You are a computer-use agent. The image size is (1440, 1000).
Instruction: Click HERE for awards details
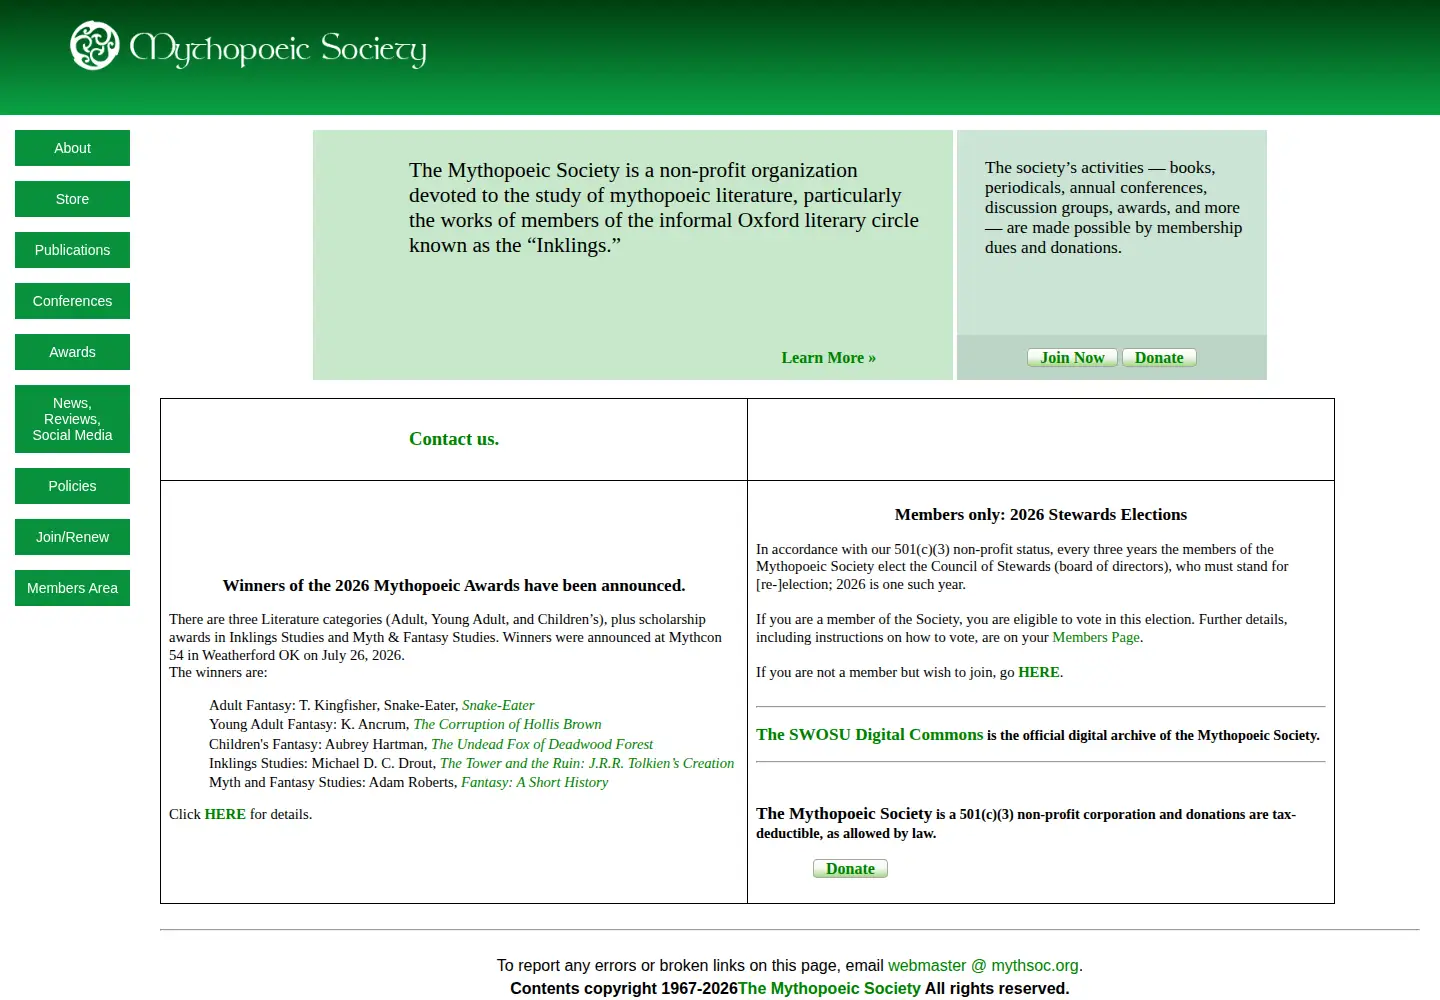pos(225,814)
